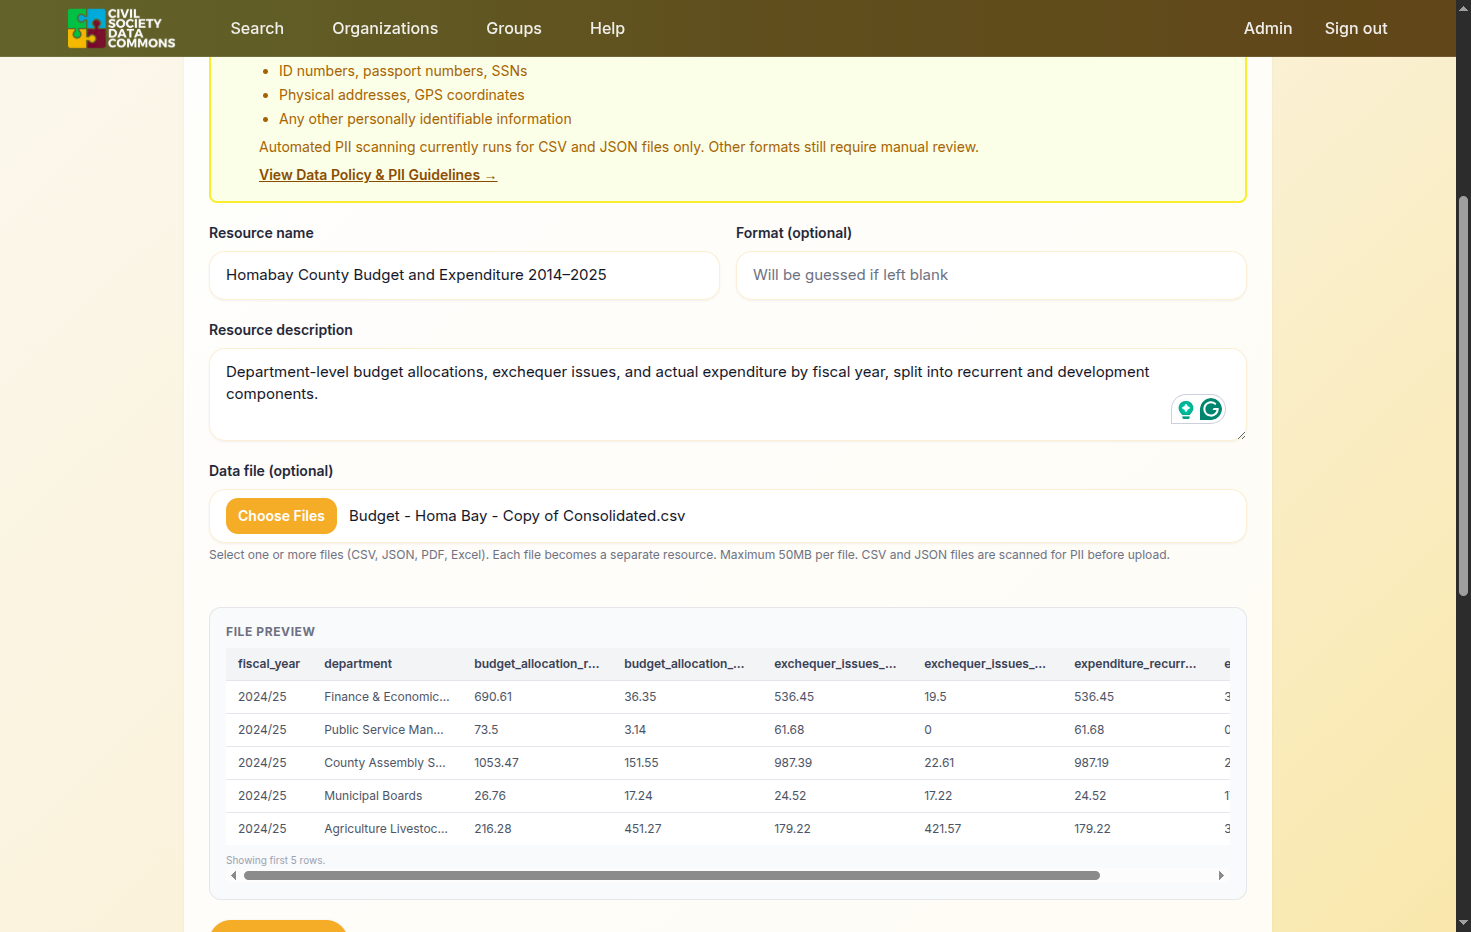
Task: Go to Organizations in the top navigation
Action: click(x=385, y=28)
